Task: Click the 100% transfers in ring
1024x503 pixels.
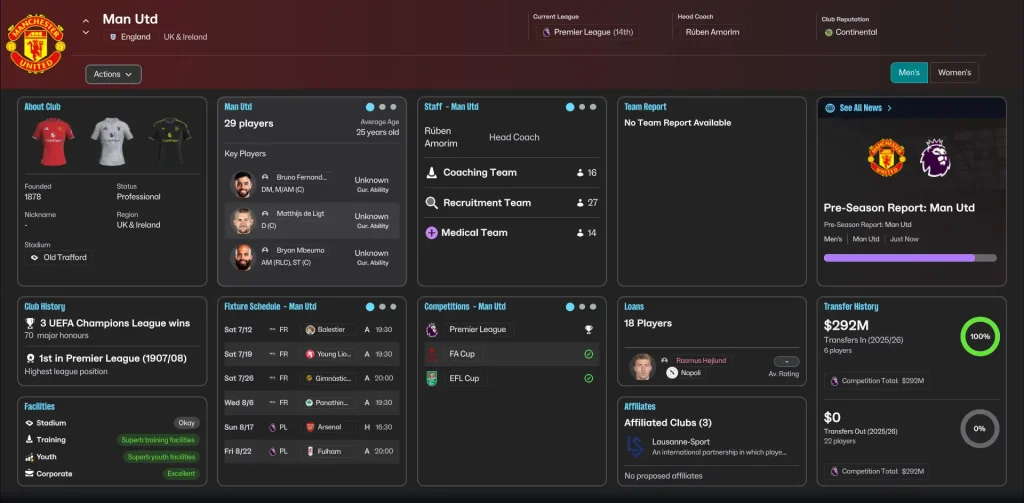Action: tap(980, 336)
